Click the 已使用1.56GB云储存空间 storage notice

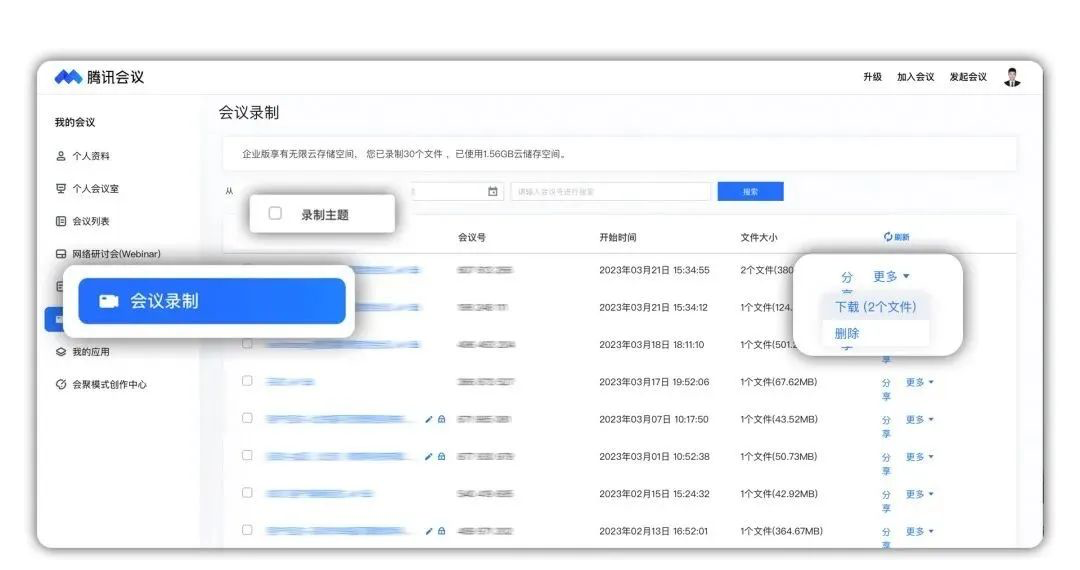coord(510,154)
